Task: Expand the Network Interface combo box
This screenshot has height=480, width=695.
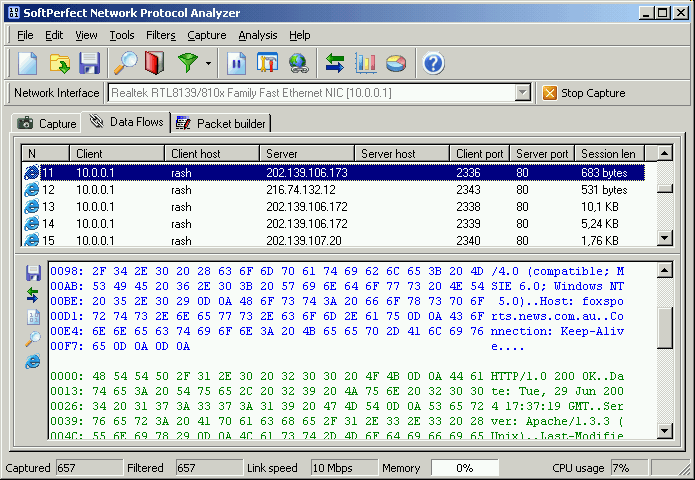Action: pos(522,93)
